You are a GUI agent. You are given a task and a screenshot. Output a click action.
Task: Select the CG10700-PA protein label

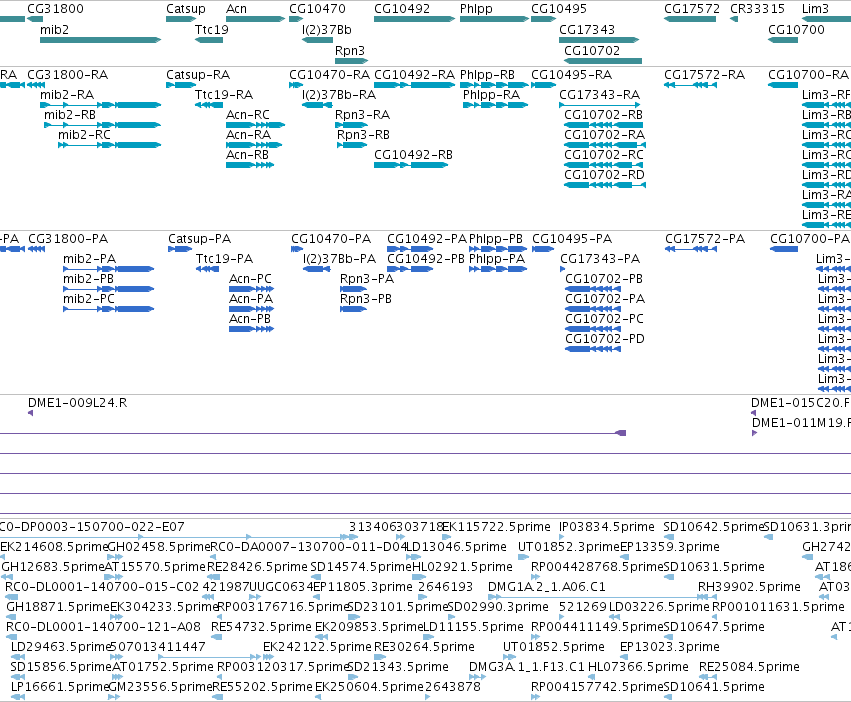810,238
